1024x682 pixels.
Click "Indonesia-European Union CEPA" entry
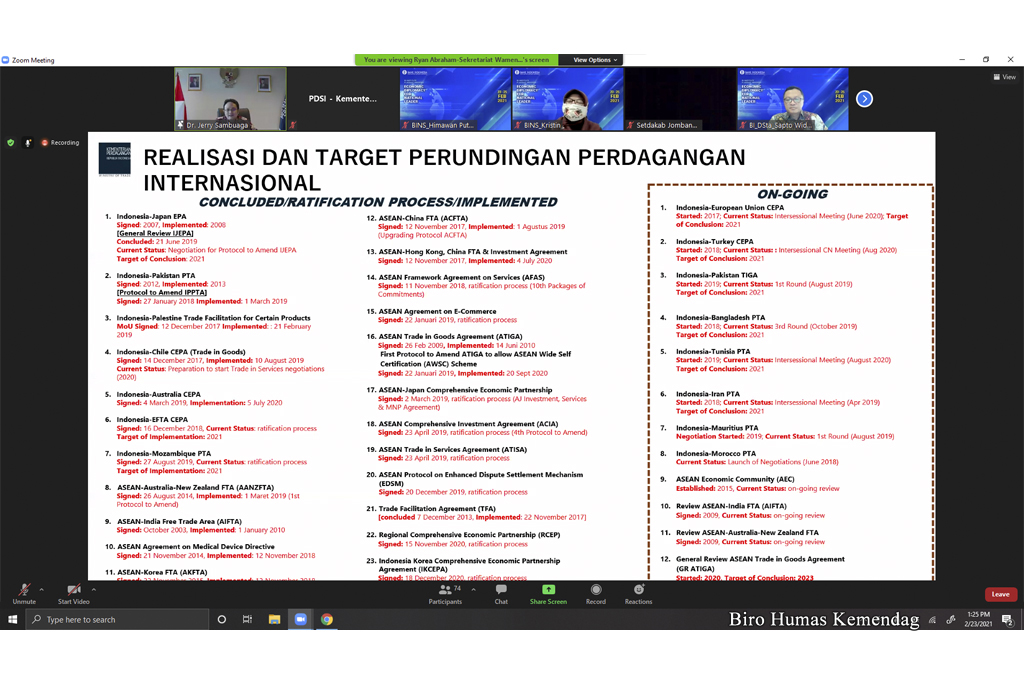coord(730,208)
